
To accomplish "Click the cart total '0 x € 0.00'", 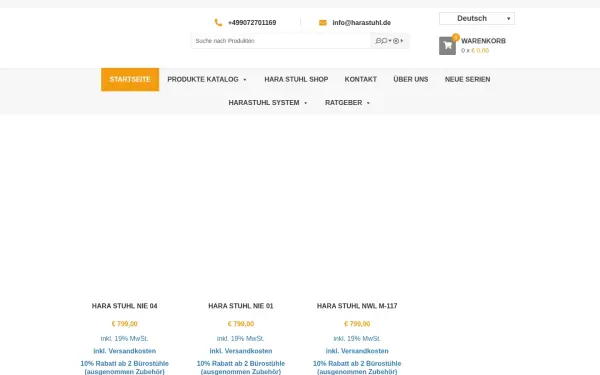I will 475,51.
